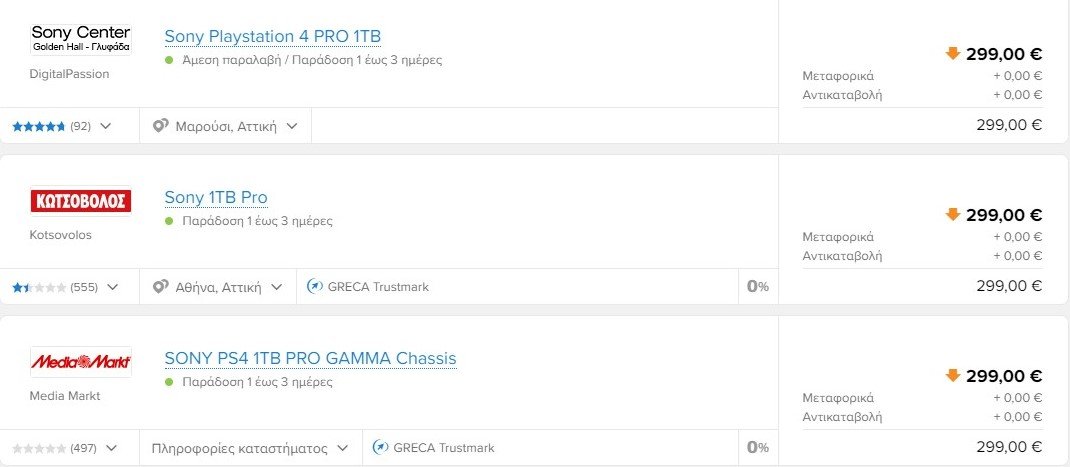This screenshot has height=467, width=1070.
Task: Click the orange price-drop arrow for DigitalPassion
Action: 952,54
